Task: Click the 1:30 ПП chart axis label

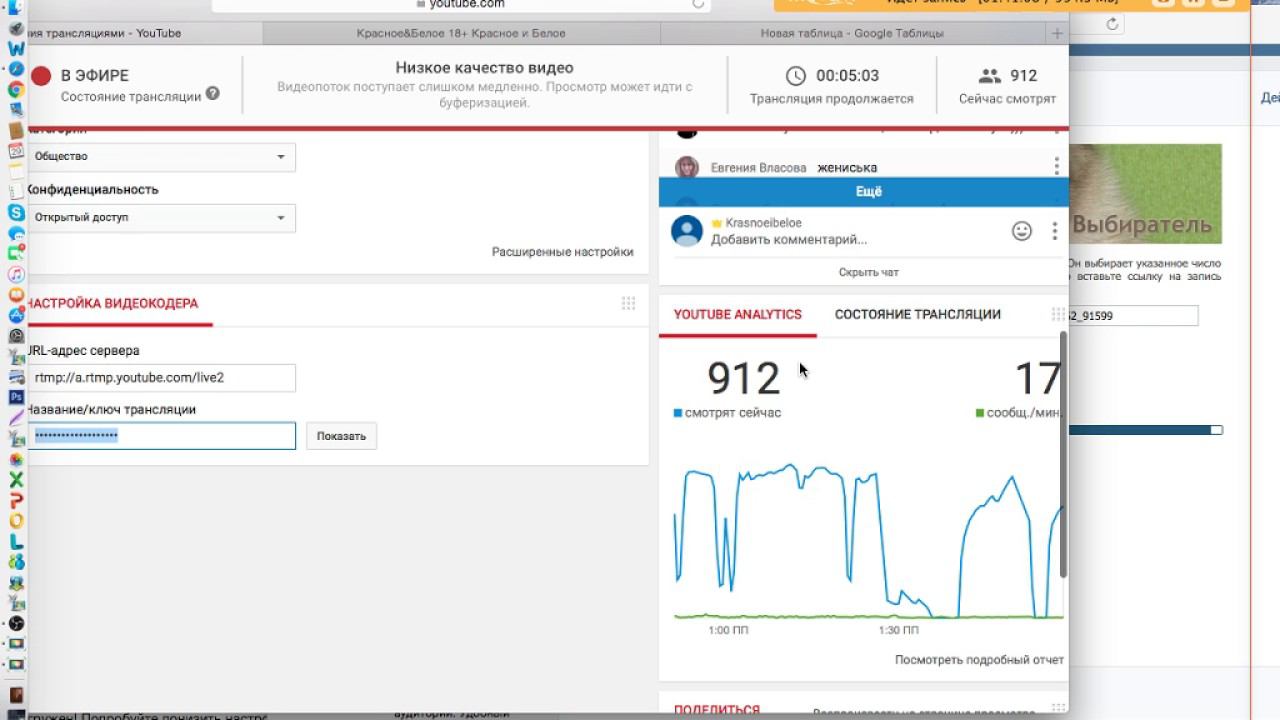Action: [x=898, y=631]
